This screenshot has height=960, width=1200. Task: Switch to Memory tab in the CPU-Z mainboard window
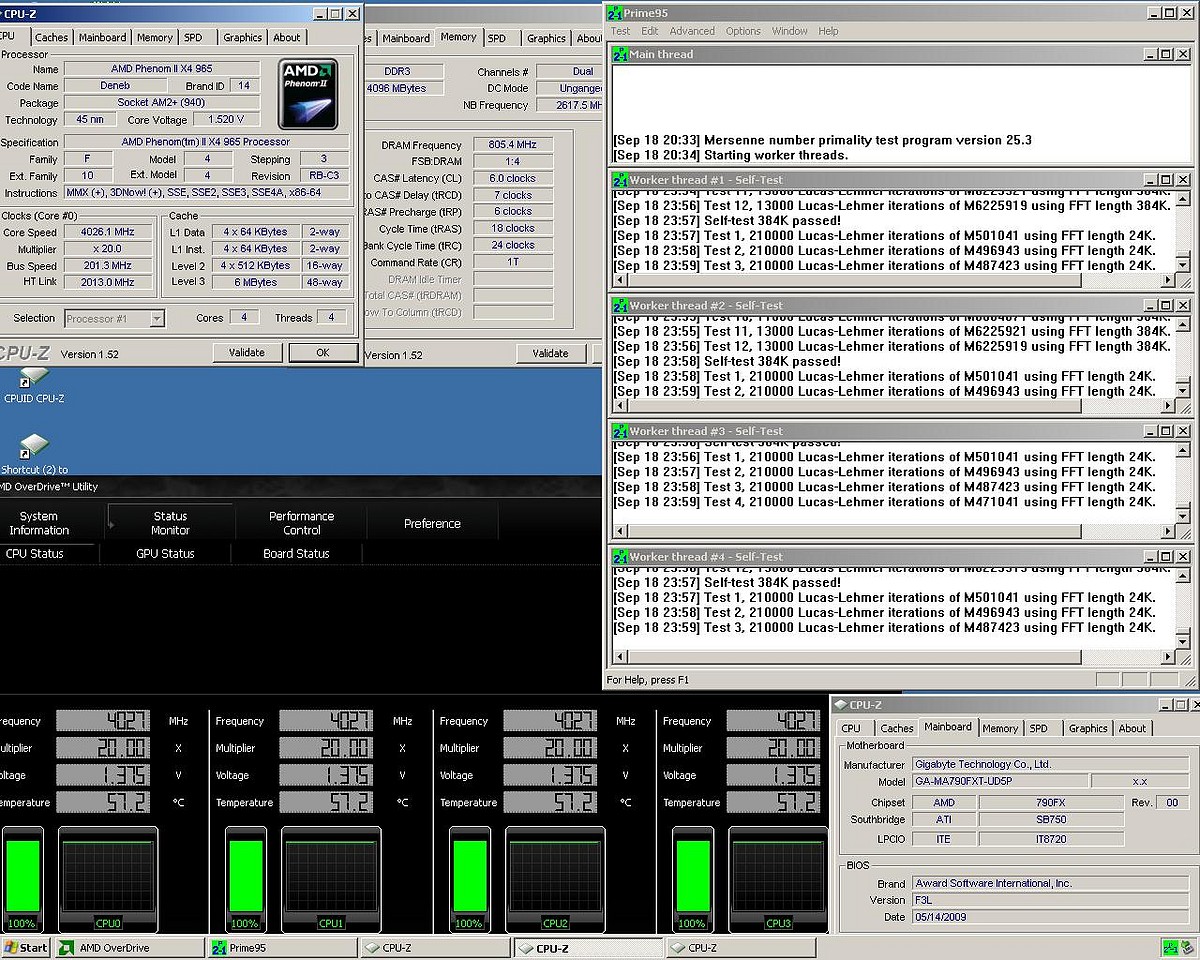(x=1000, y=728)
